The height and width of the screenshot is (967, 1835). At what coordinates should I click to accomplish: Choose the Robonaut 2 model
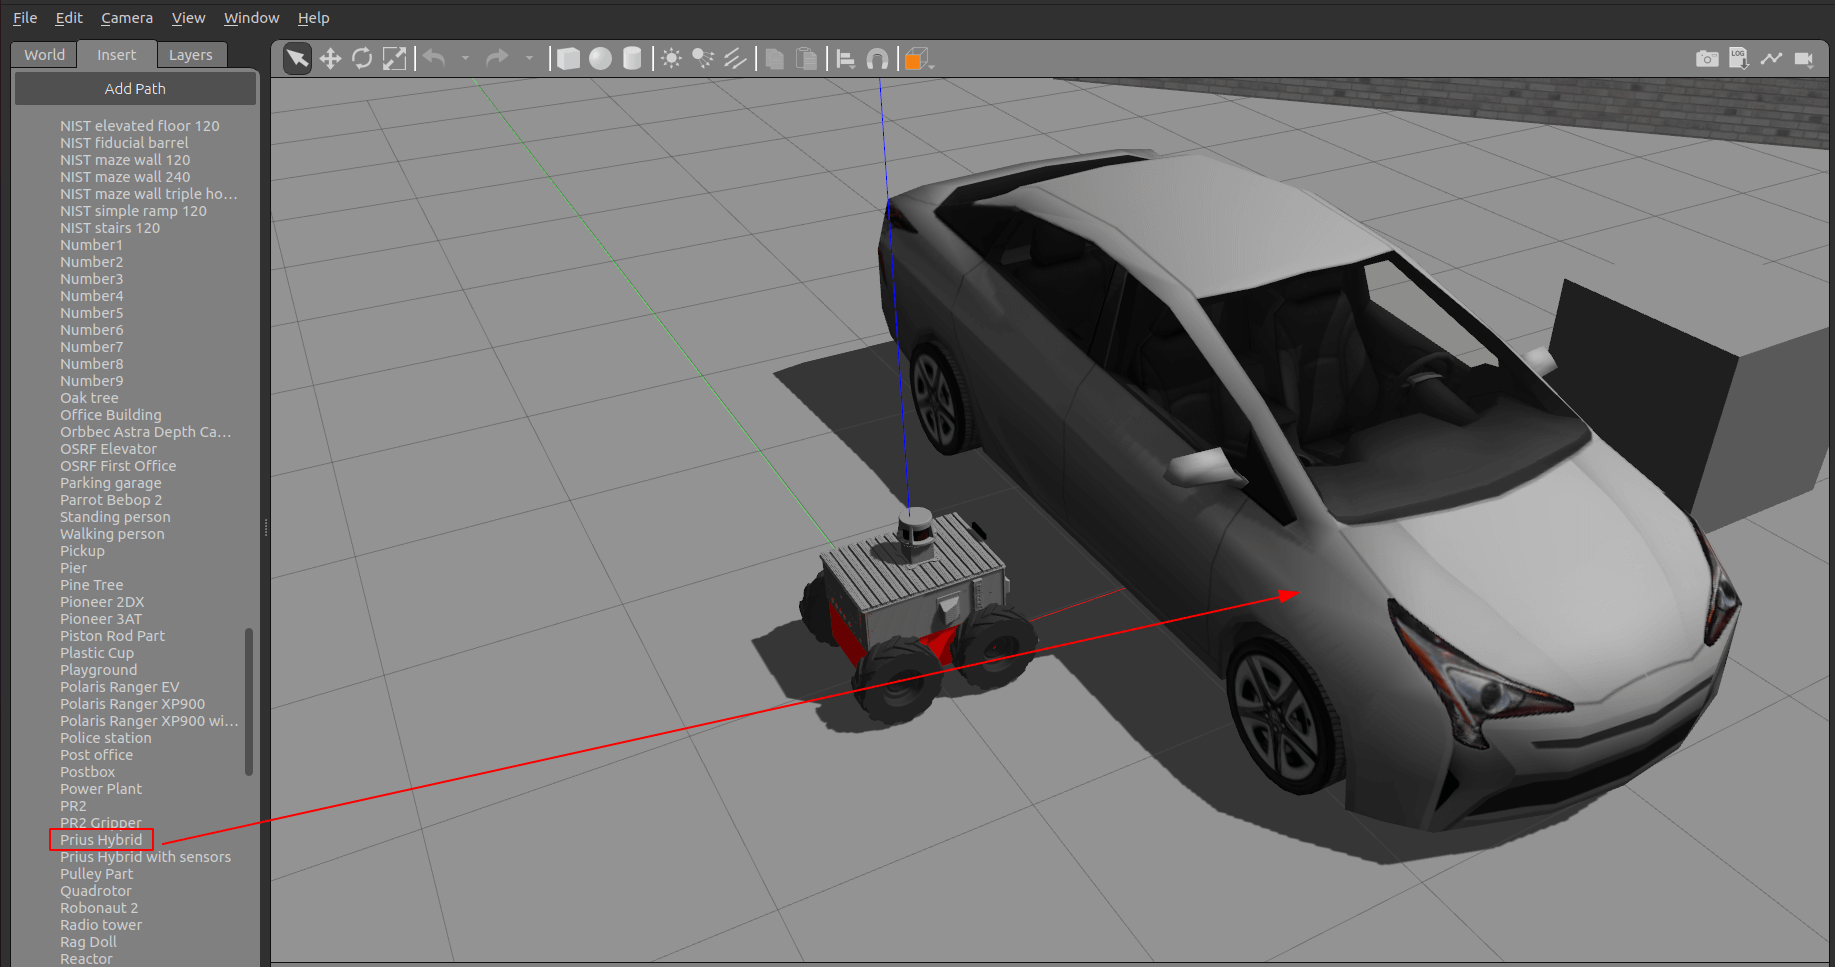[x=99, y=908]
